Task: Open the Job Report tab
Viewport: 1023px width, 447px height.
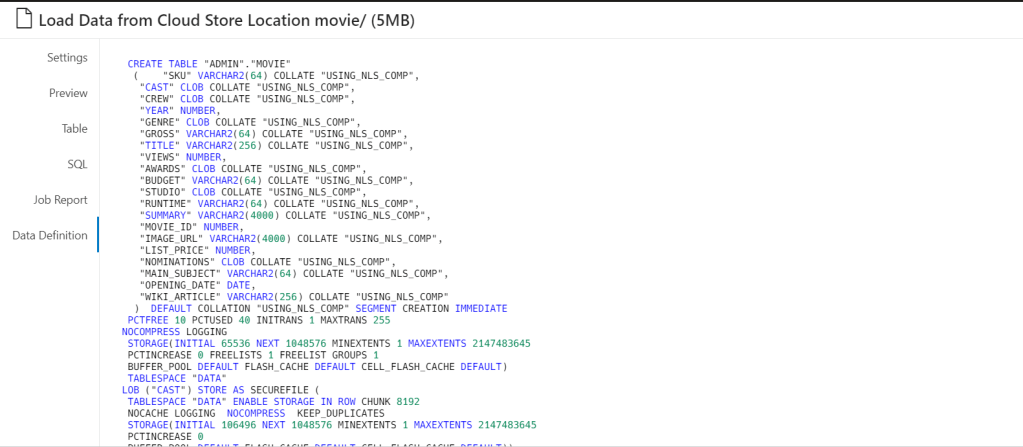Action: (x=60, y=200)
